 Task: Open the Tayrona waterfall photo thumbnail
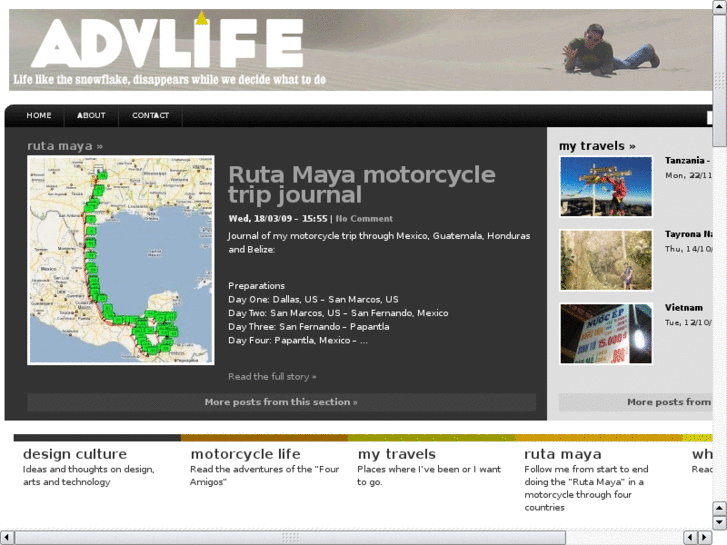click(606, 260)
